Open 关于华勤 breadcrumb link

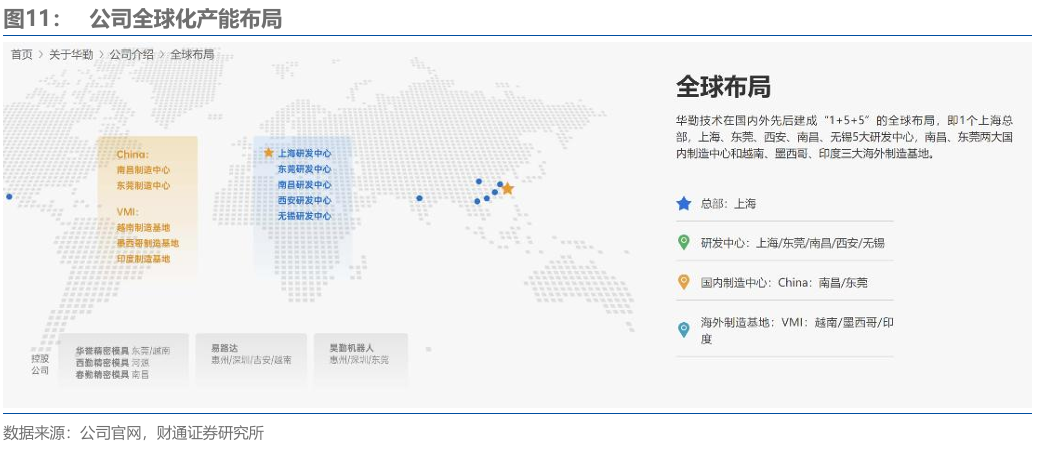coord(71,55)
